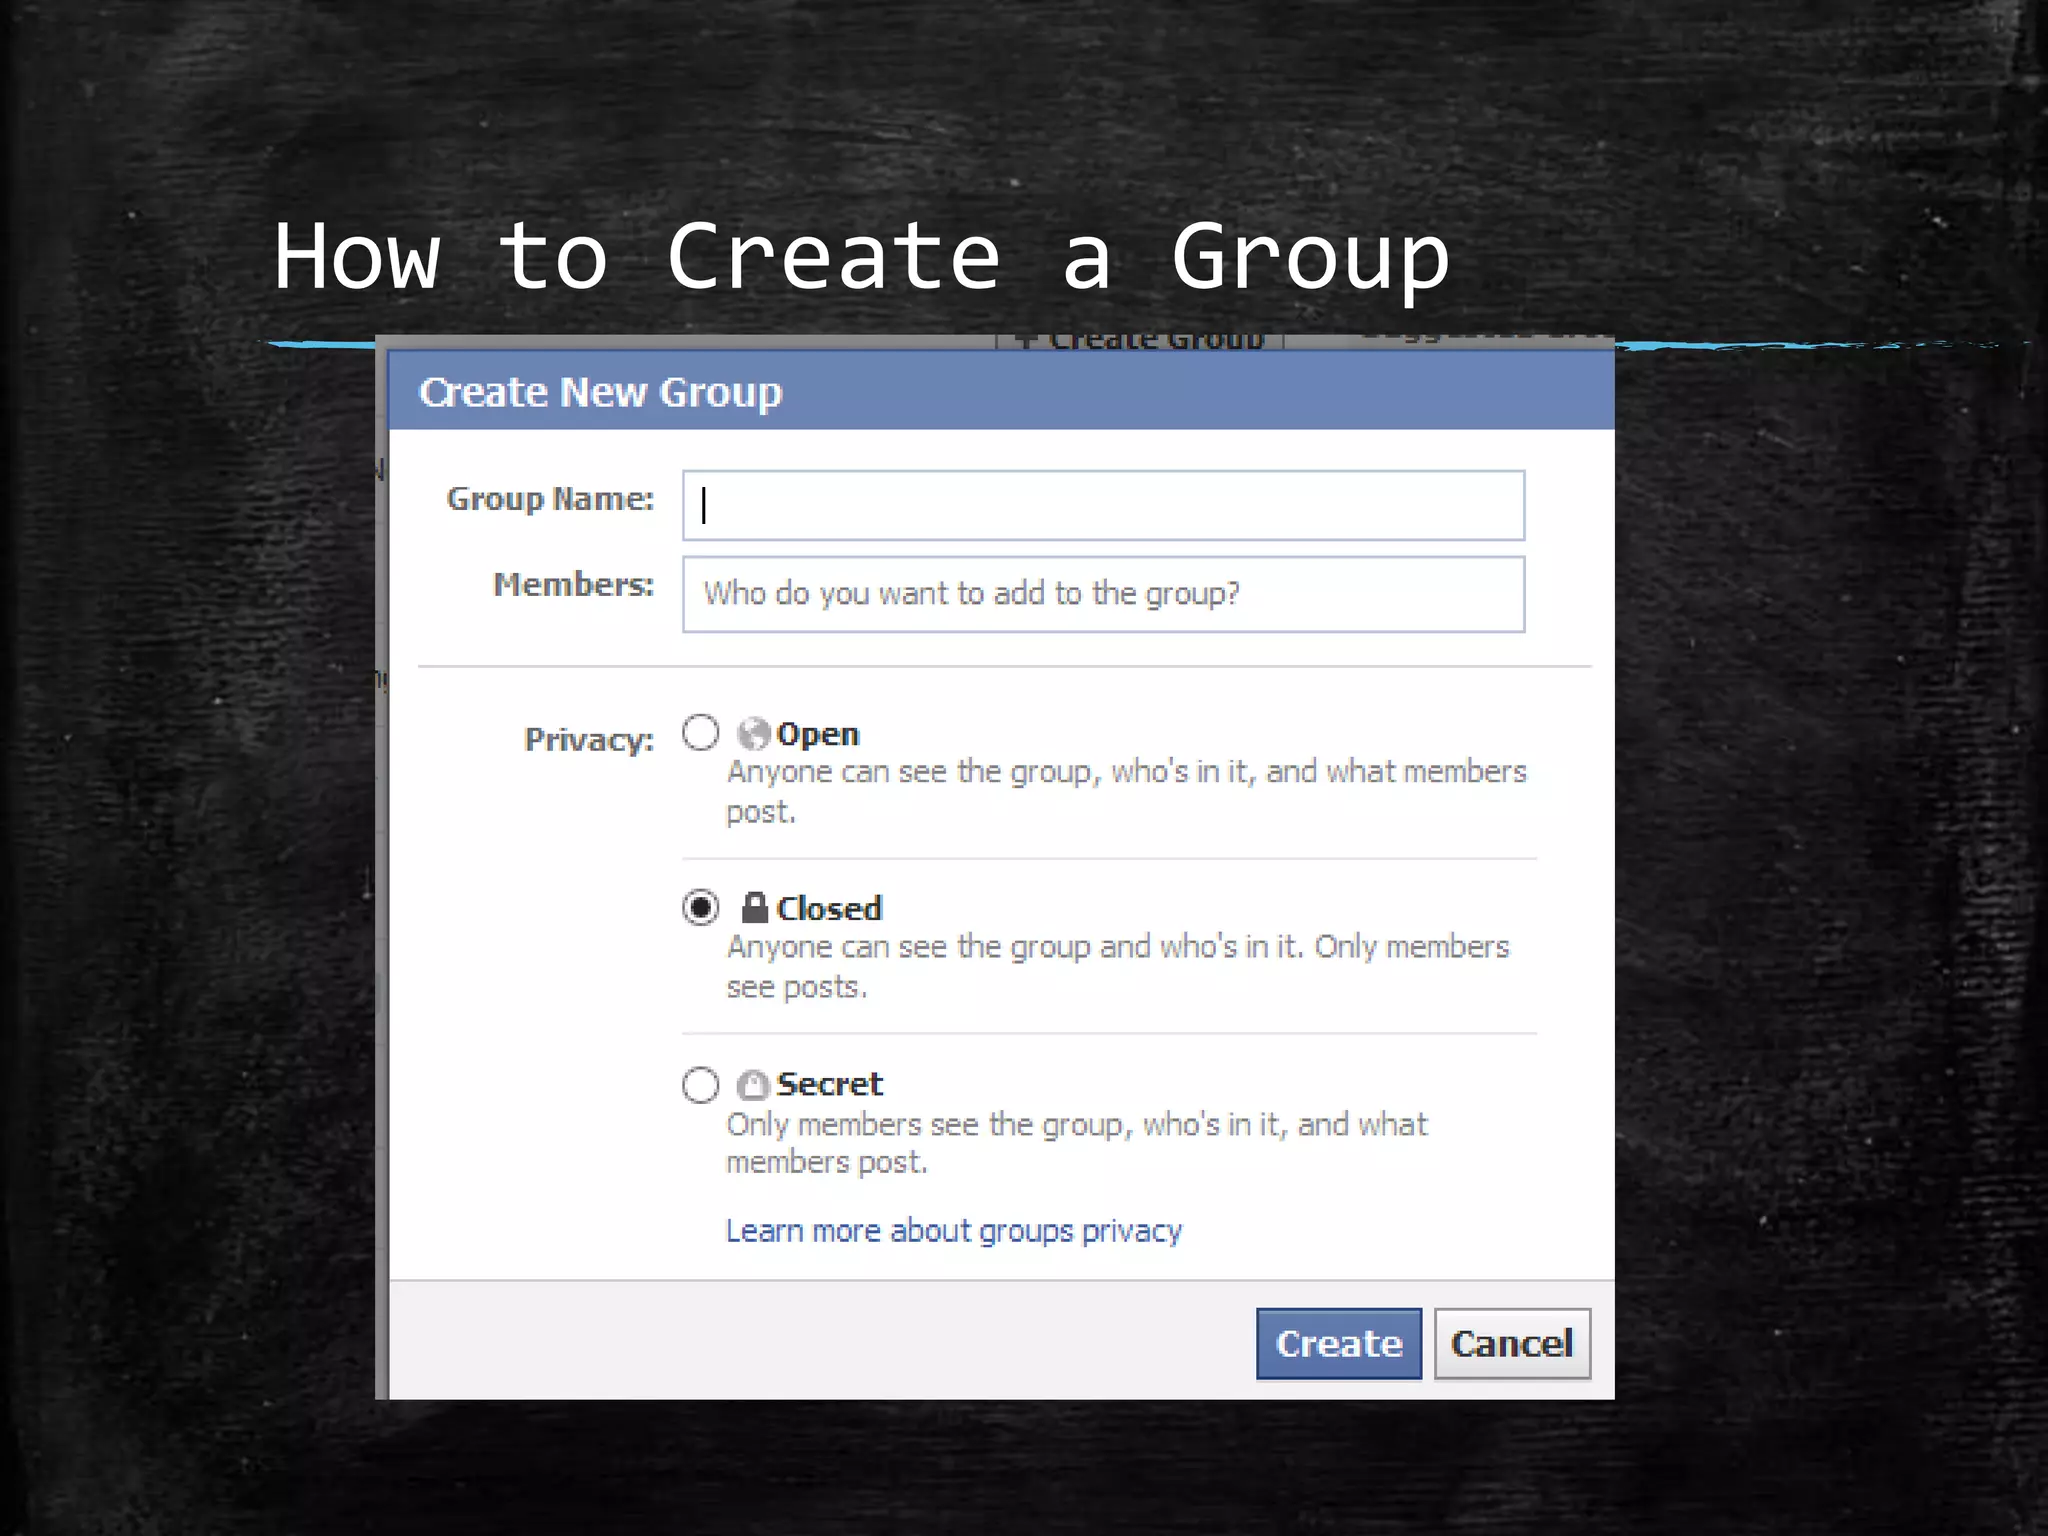The width and height of the screenshot is (2048, 1536).
Task: Click the Cancel button
Action: click(x=1512, y=1343)
